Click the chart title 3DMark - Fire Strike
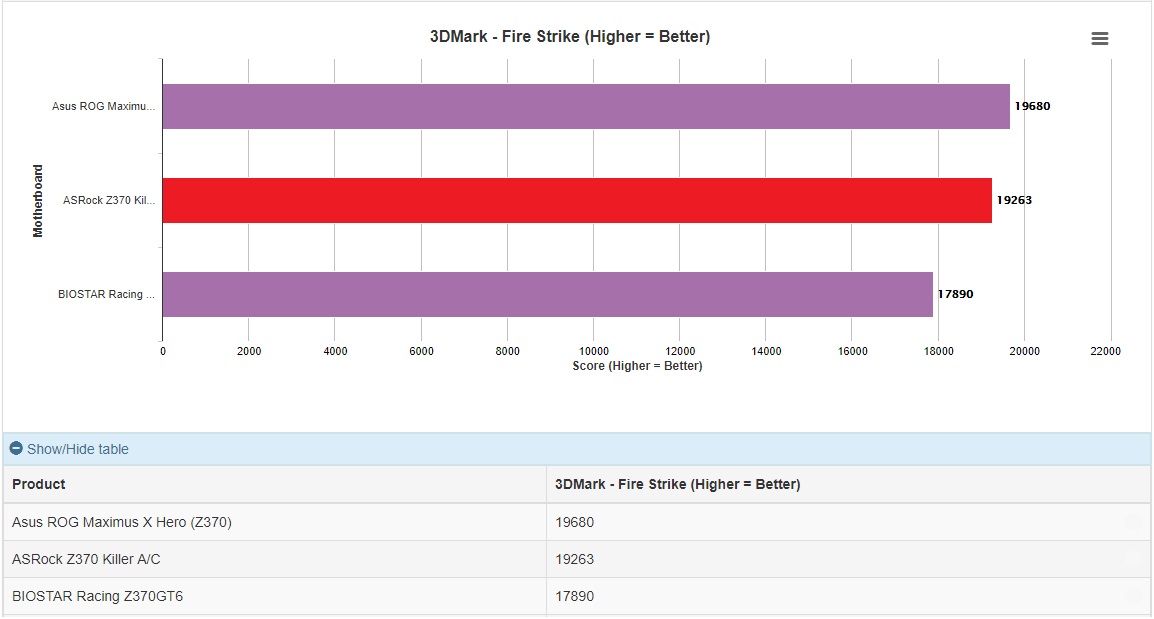The width and height of the screenshot is (1154, 619). (x=570, y=37)
